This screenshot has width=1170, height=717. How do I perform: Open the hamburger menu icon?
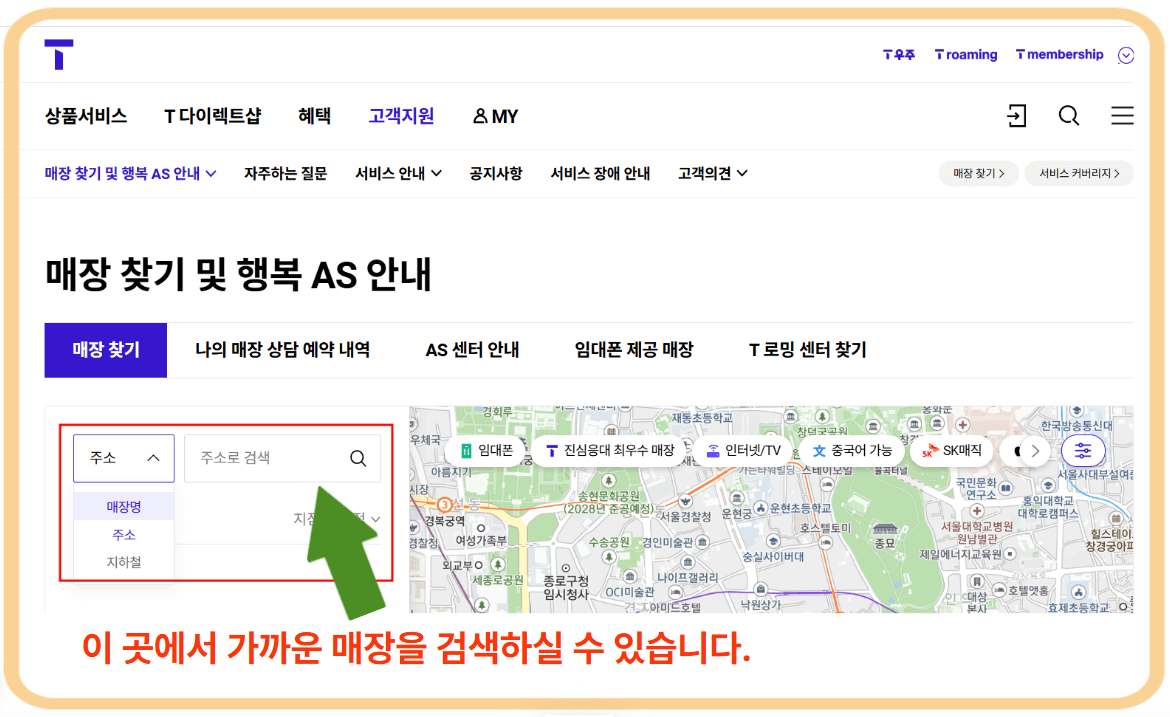tap(1122, 116)
